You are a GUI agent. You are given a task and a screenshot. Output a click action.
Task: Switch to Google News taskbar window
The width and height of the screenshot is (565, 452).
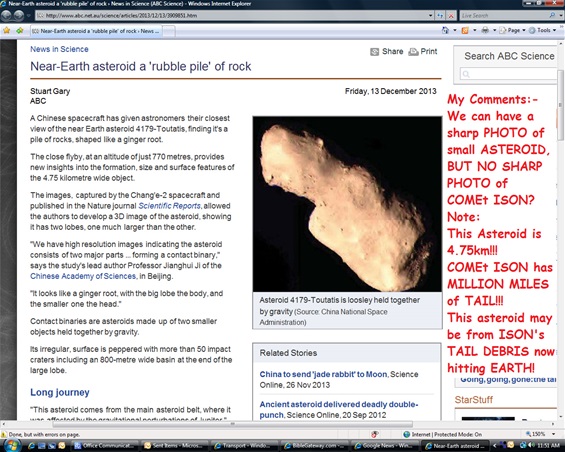click(x=384, y=446)
